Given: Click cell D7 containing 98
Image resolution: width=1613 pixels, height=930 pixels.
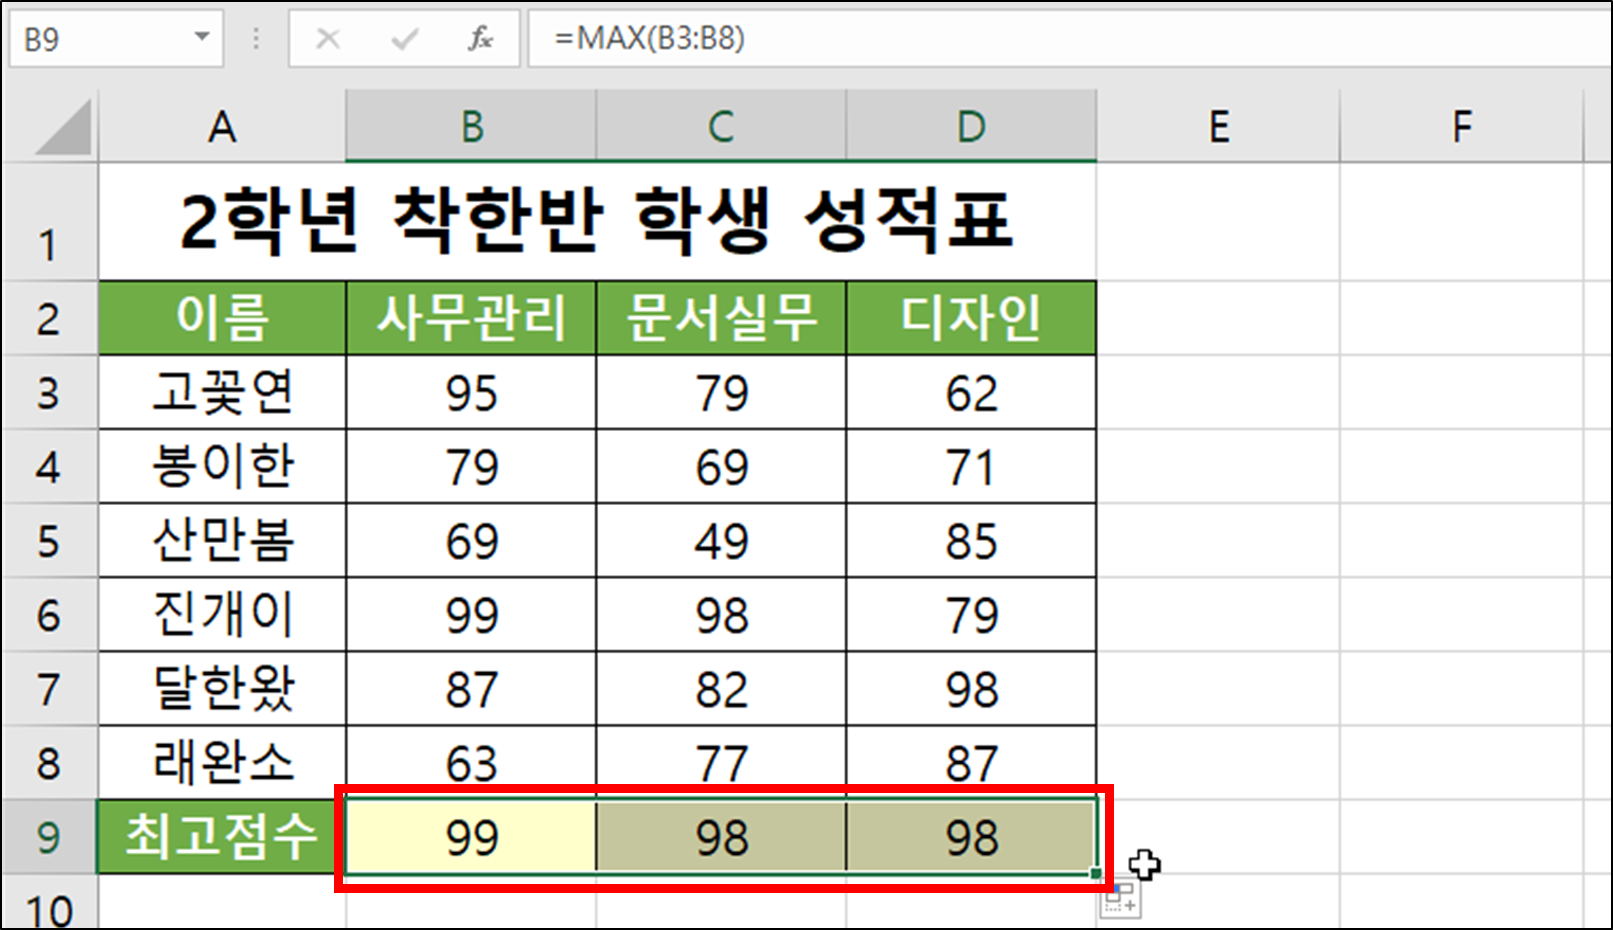Looking at the screenshot, I should tap(969, 688).
